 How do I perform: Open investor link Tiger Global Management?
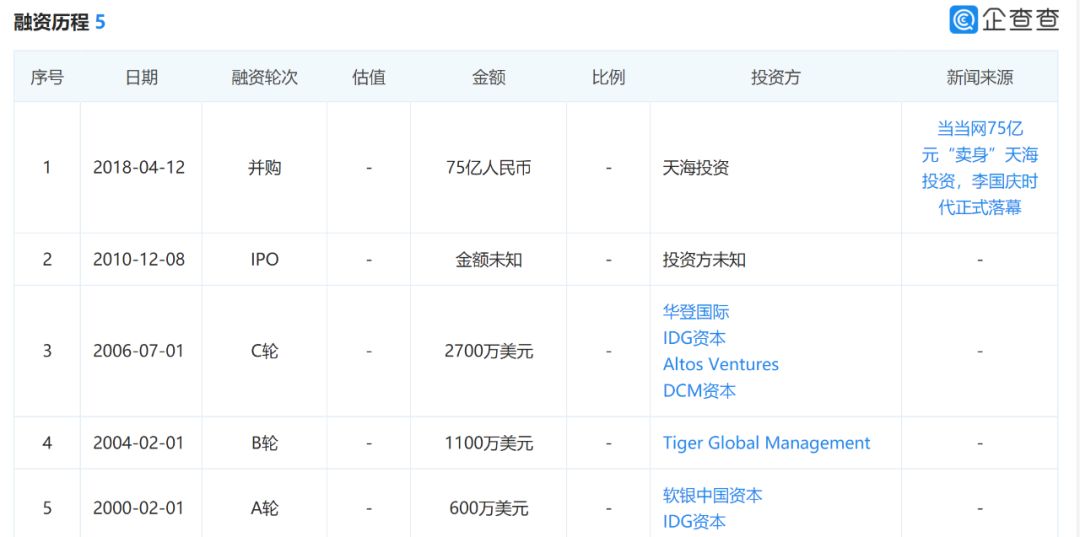click(767, 443)
